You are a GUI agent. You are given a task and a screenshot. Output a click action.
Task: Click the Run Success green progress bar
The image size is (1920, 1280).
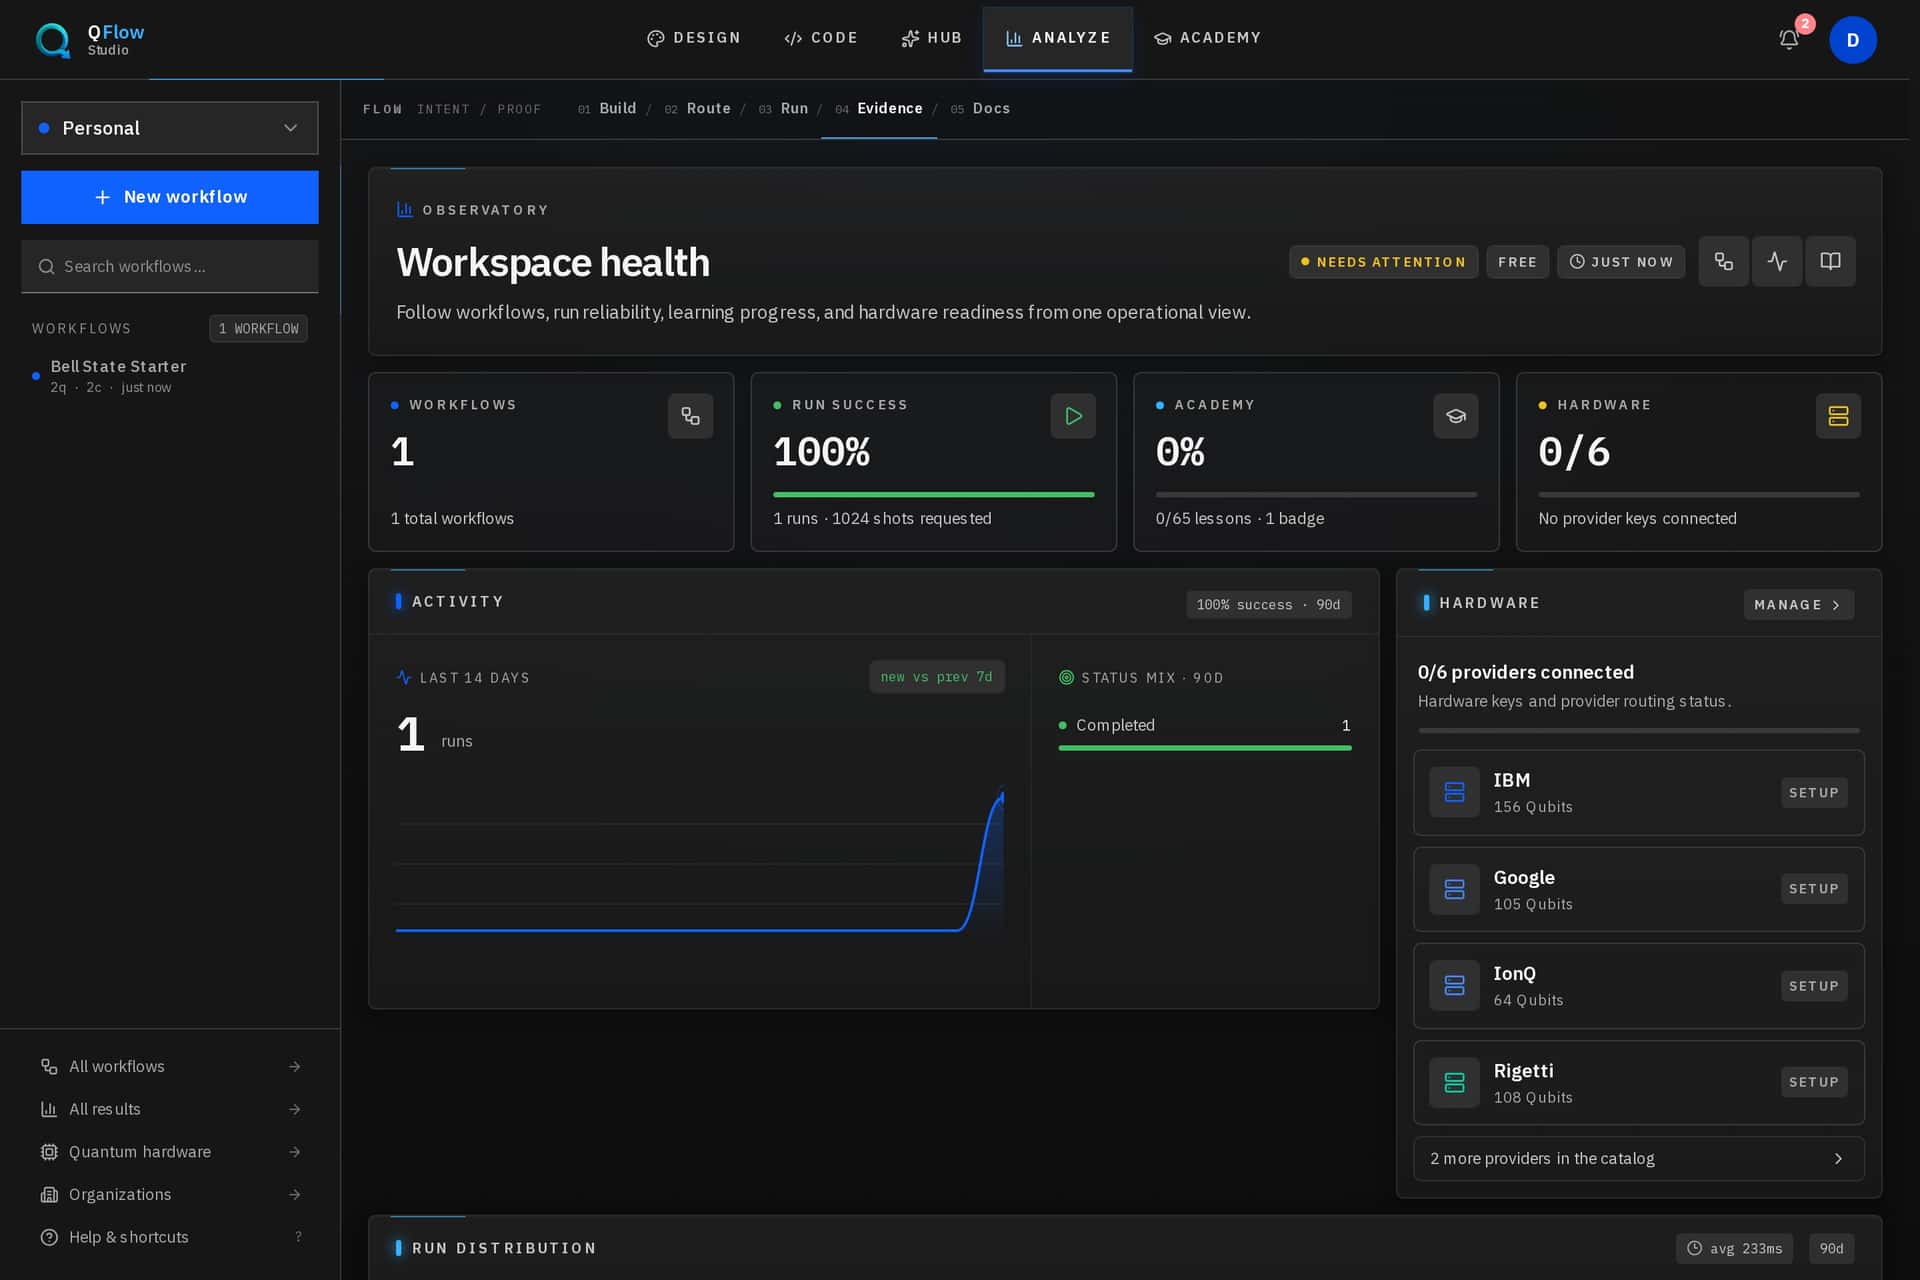tap(933, 494)
